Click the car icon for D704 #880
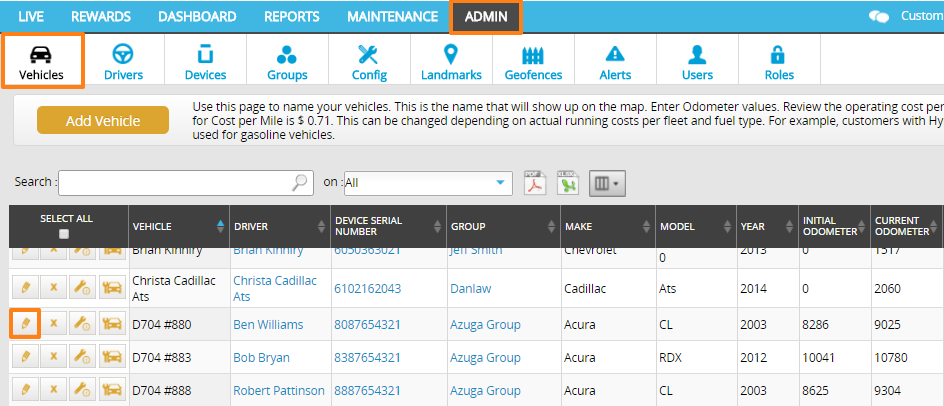 tap(112, 324)
